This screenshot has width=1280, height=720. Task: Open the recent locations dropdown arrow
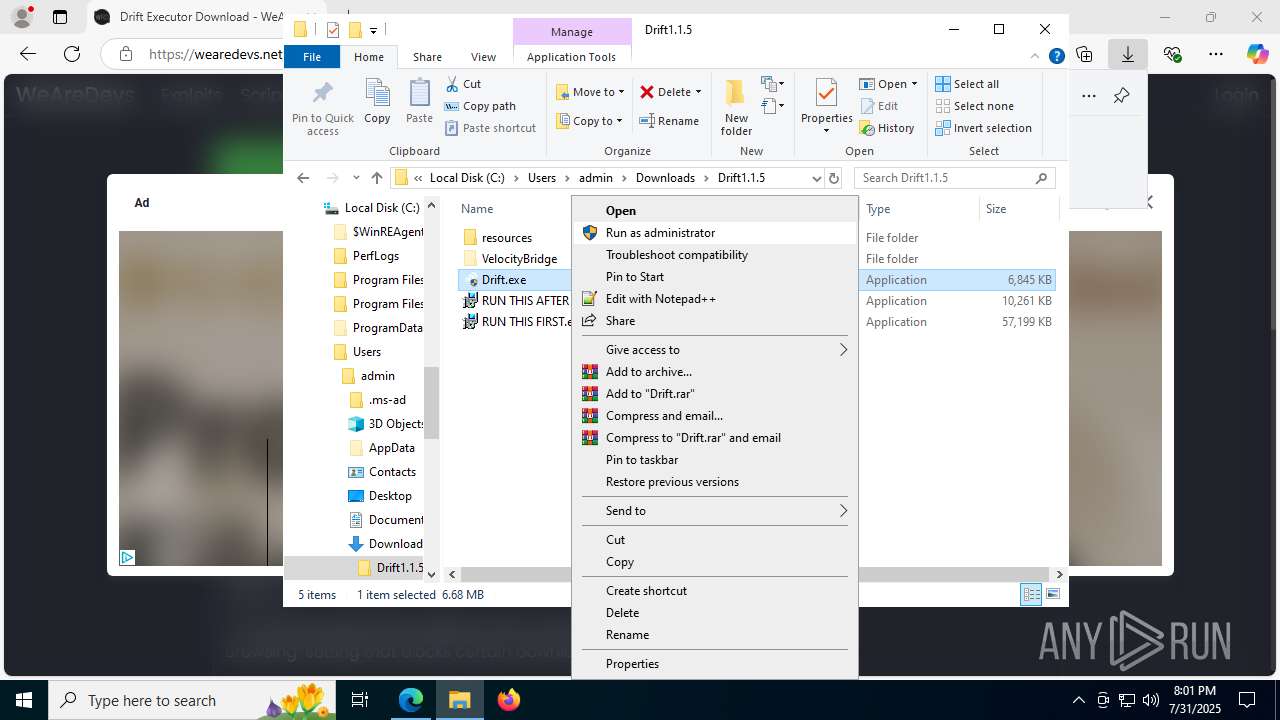click(x=357, y=178)
